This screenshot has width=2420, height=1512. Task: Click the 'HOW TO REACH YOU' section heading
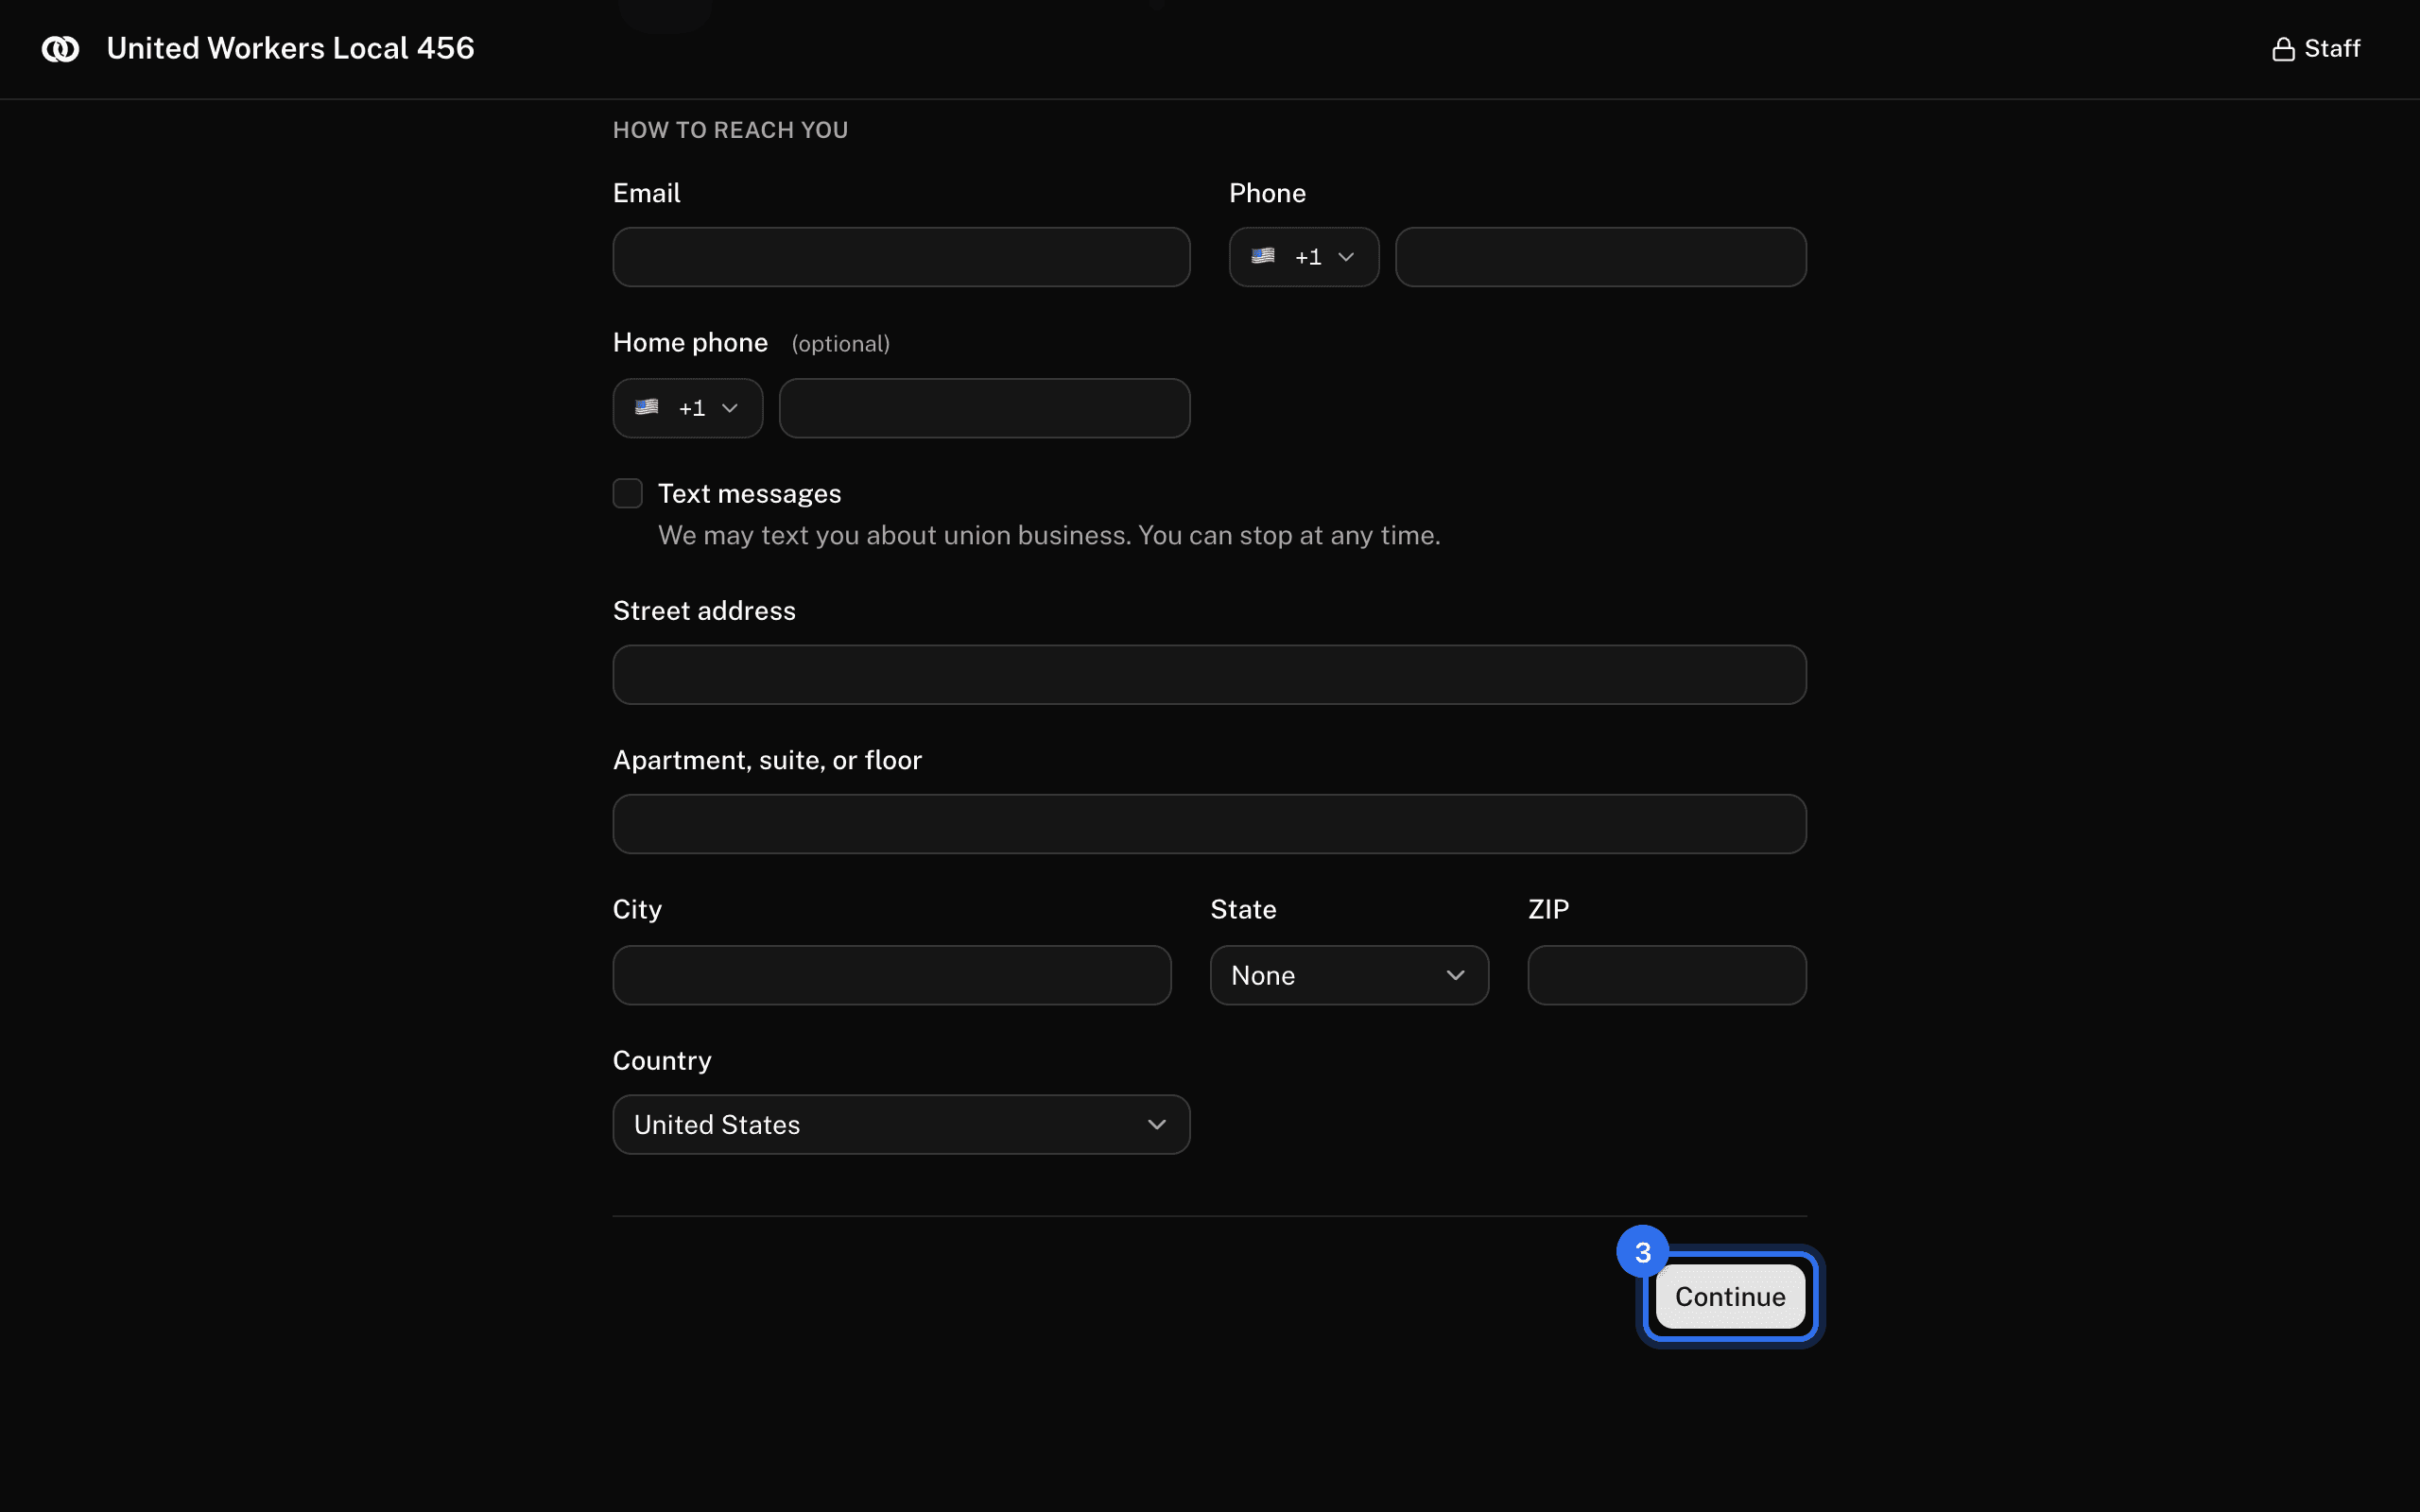(730, 130)
